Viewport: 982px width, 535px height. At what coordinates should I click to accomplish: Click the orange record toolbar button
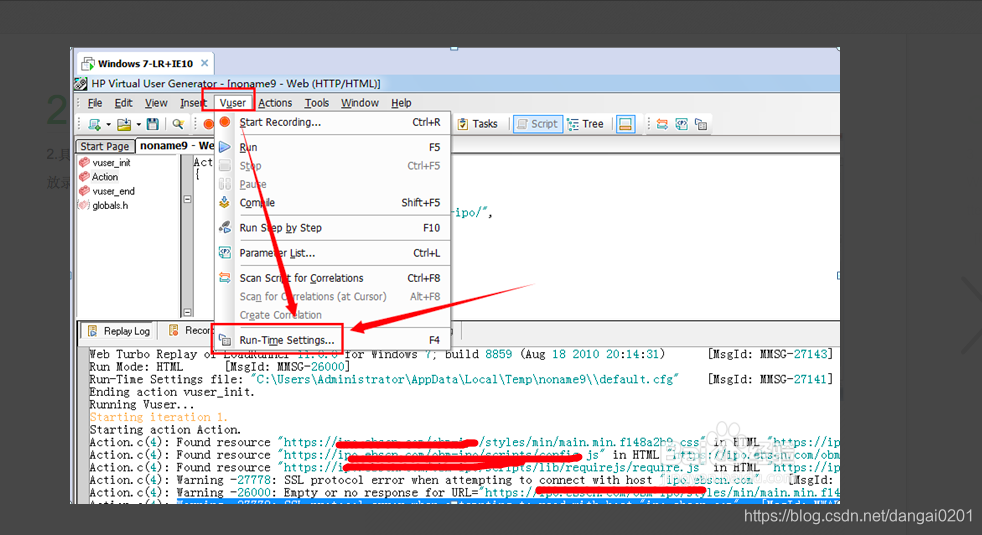[x=209, y=124]
